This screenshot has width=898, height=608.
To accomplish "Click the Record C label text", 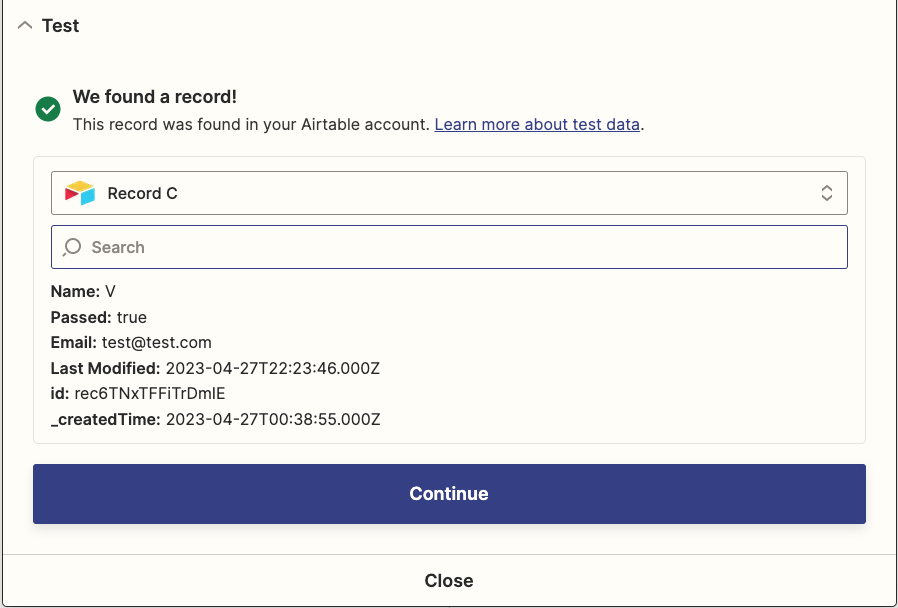I will (143, 194).
